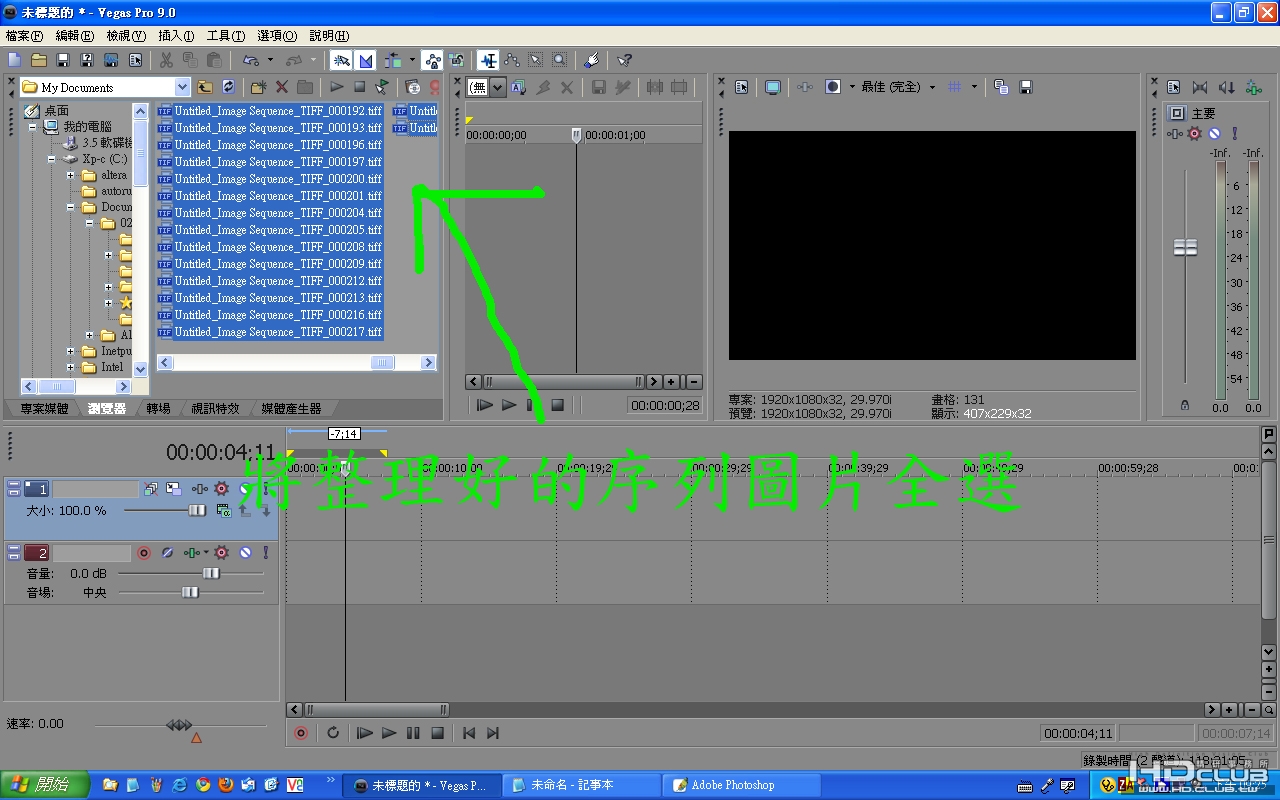Copy preview snapshot to clipboard
Viewport: 1280px width, 800px height.
tap(1001, 87)
